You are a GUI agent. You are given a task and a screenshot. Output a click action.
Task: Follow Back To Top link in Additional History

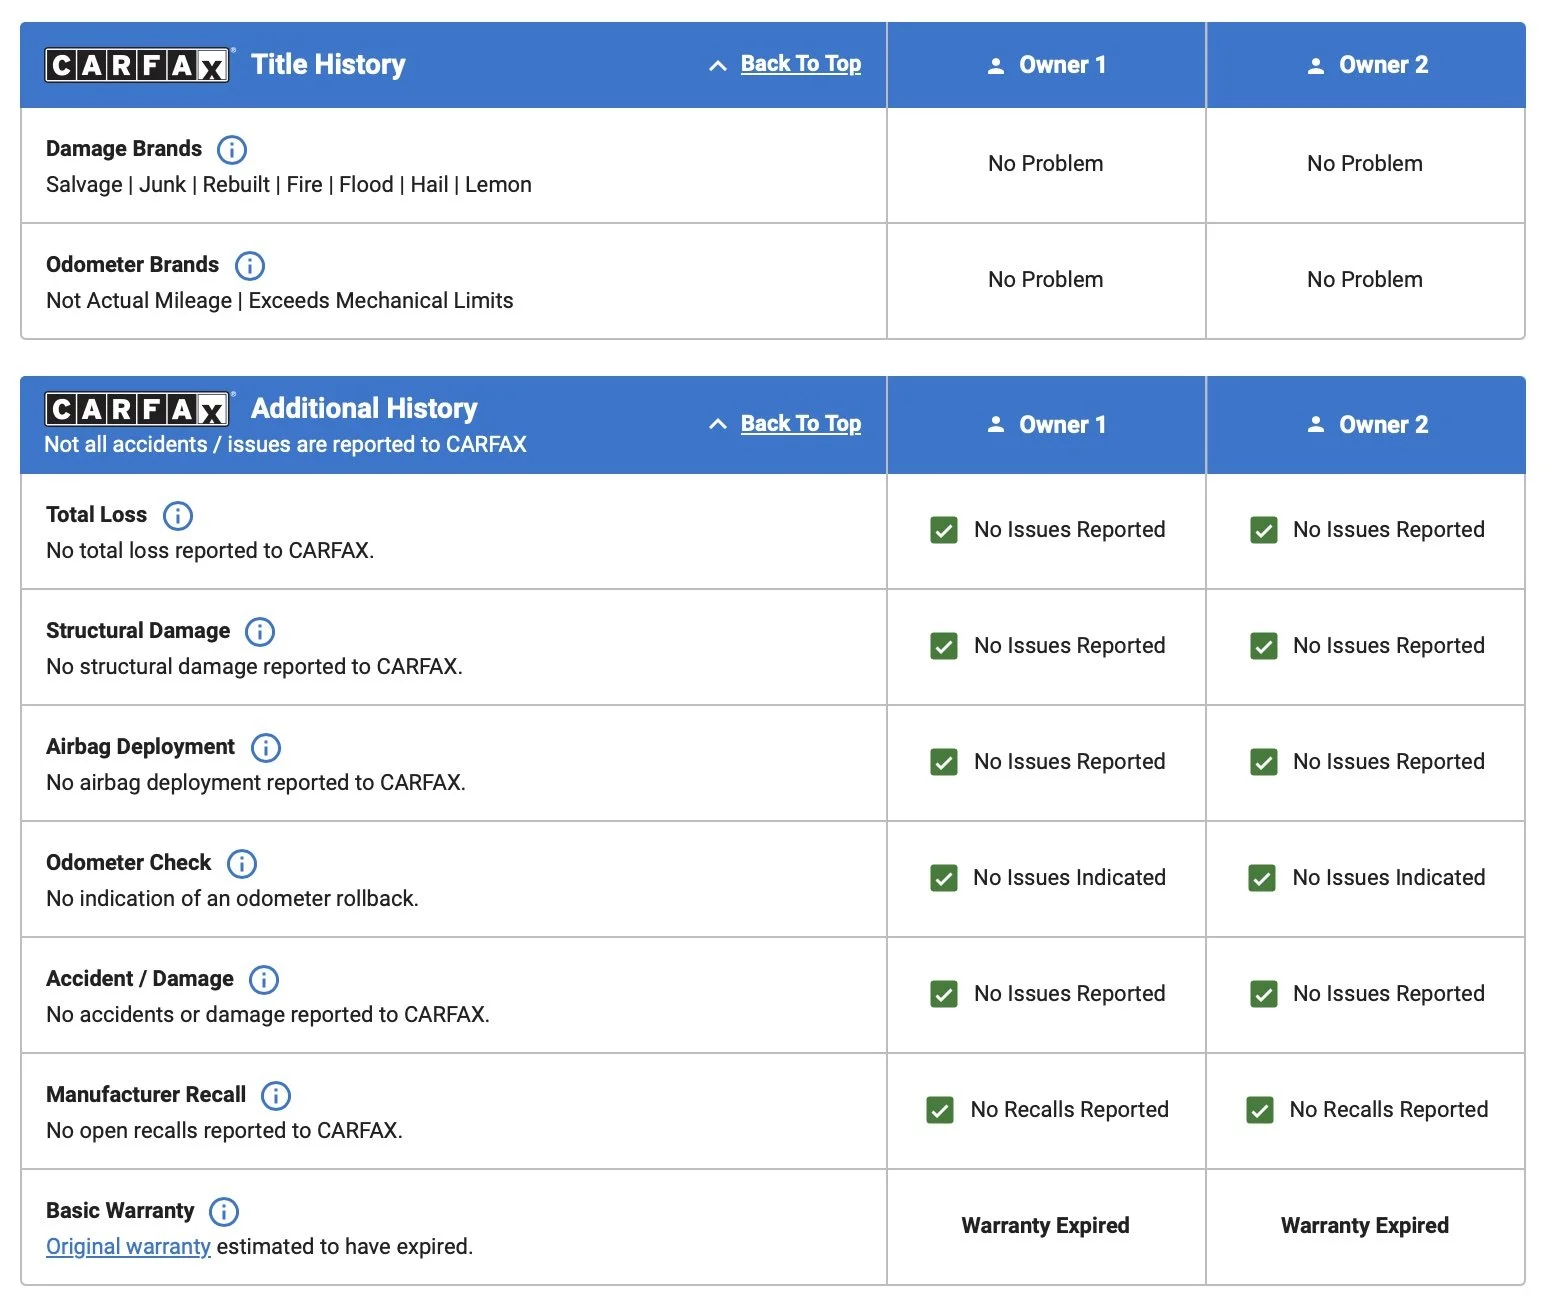pyautogui.click(x=801, y=424)
